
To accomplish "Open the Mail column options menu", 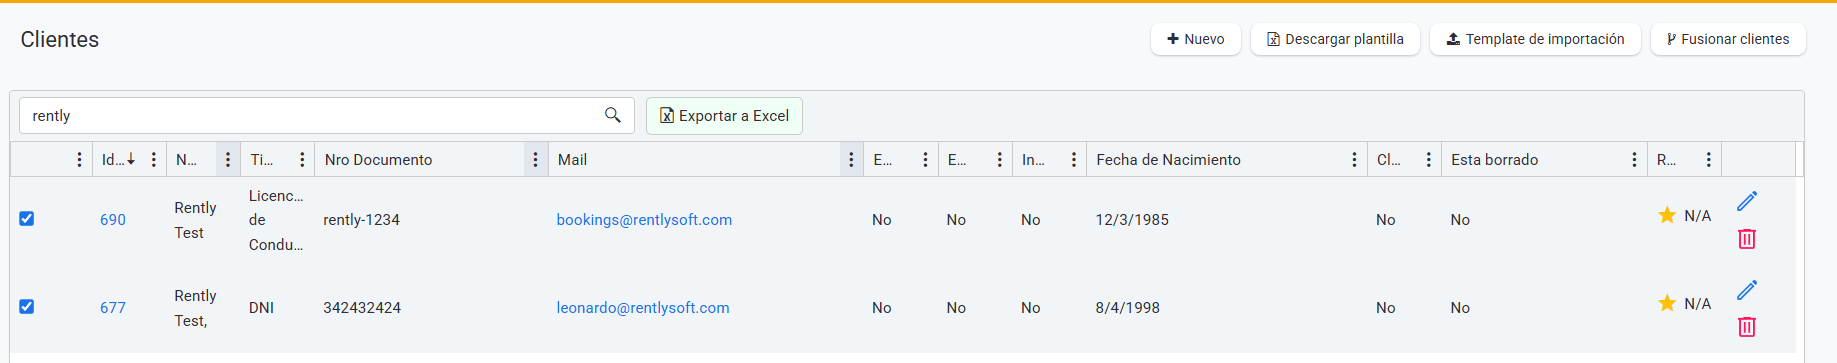I will click(x=851, y=159).
